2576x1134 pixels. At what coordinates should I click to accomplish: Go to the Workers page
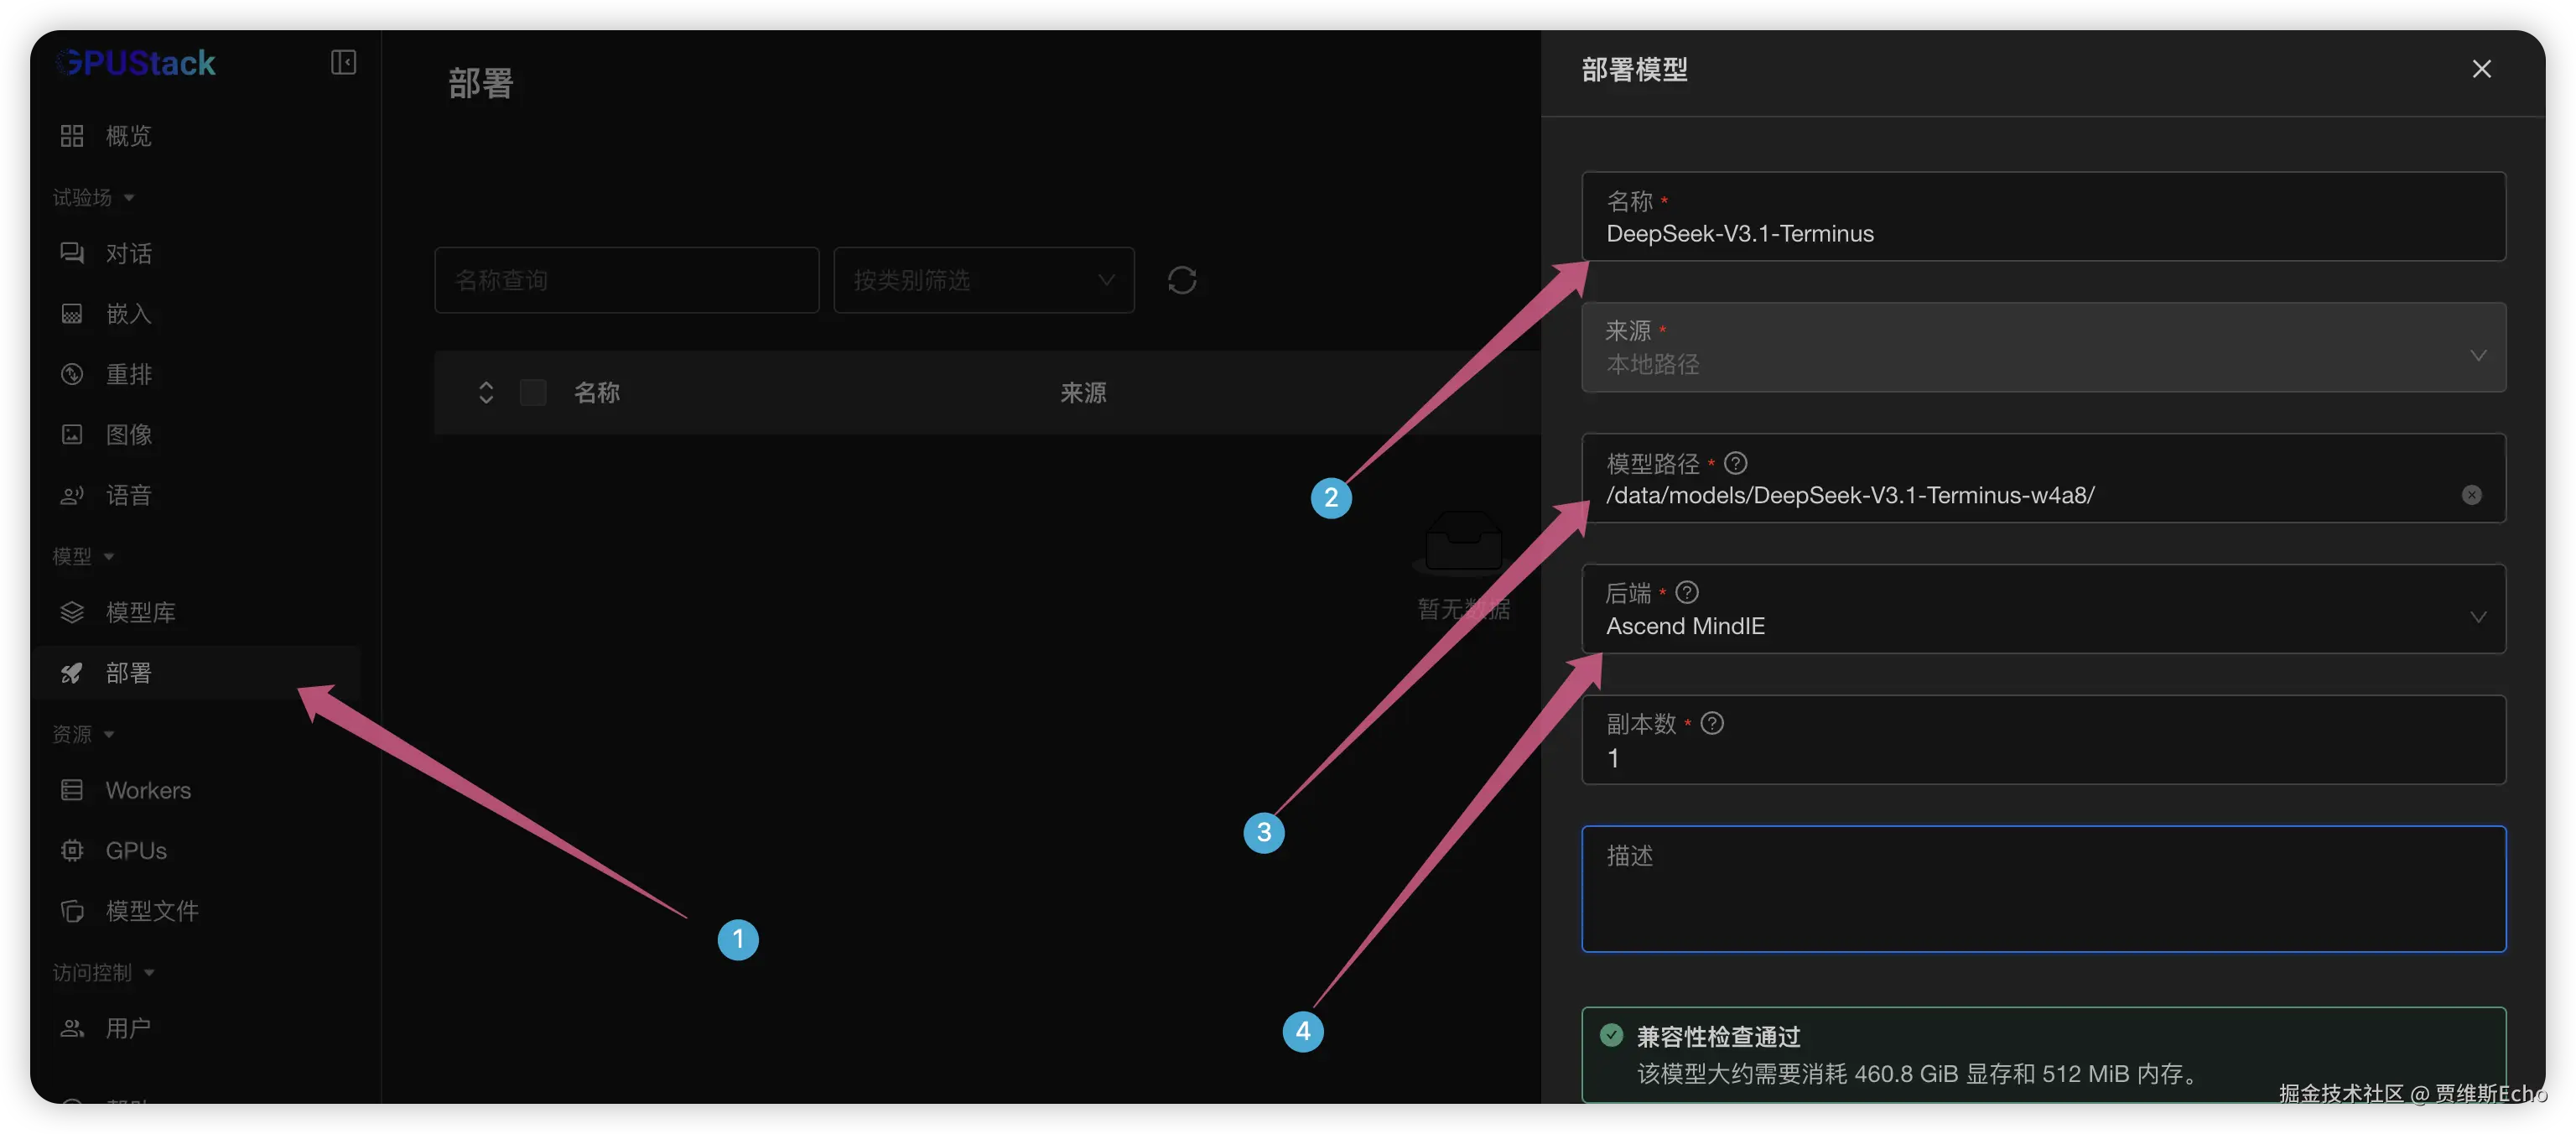coord(148,790)
